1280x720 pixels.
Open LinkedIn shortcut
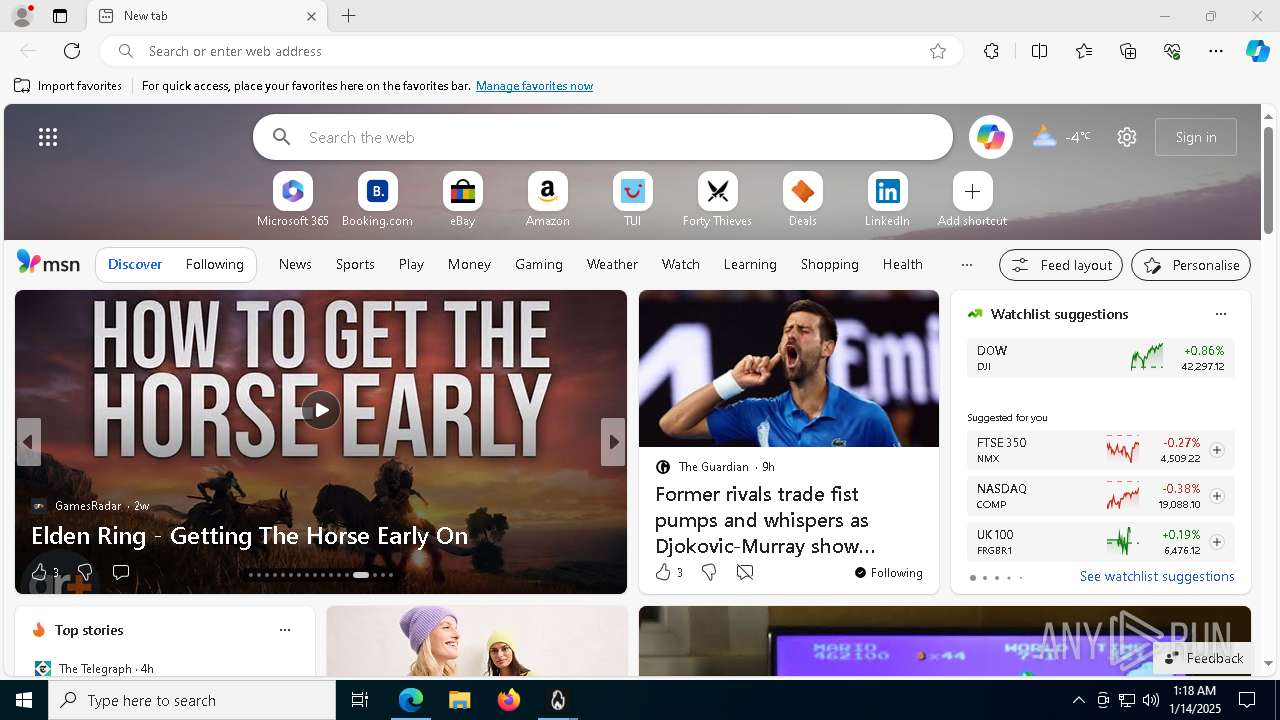click(887, 199)
